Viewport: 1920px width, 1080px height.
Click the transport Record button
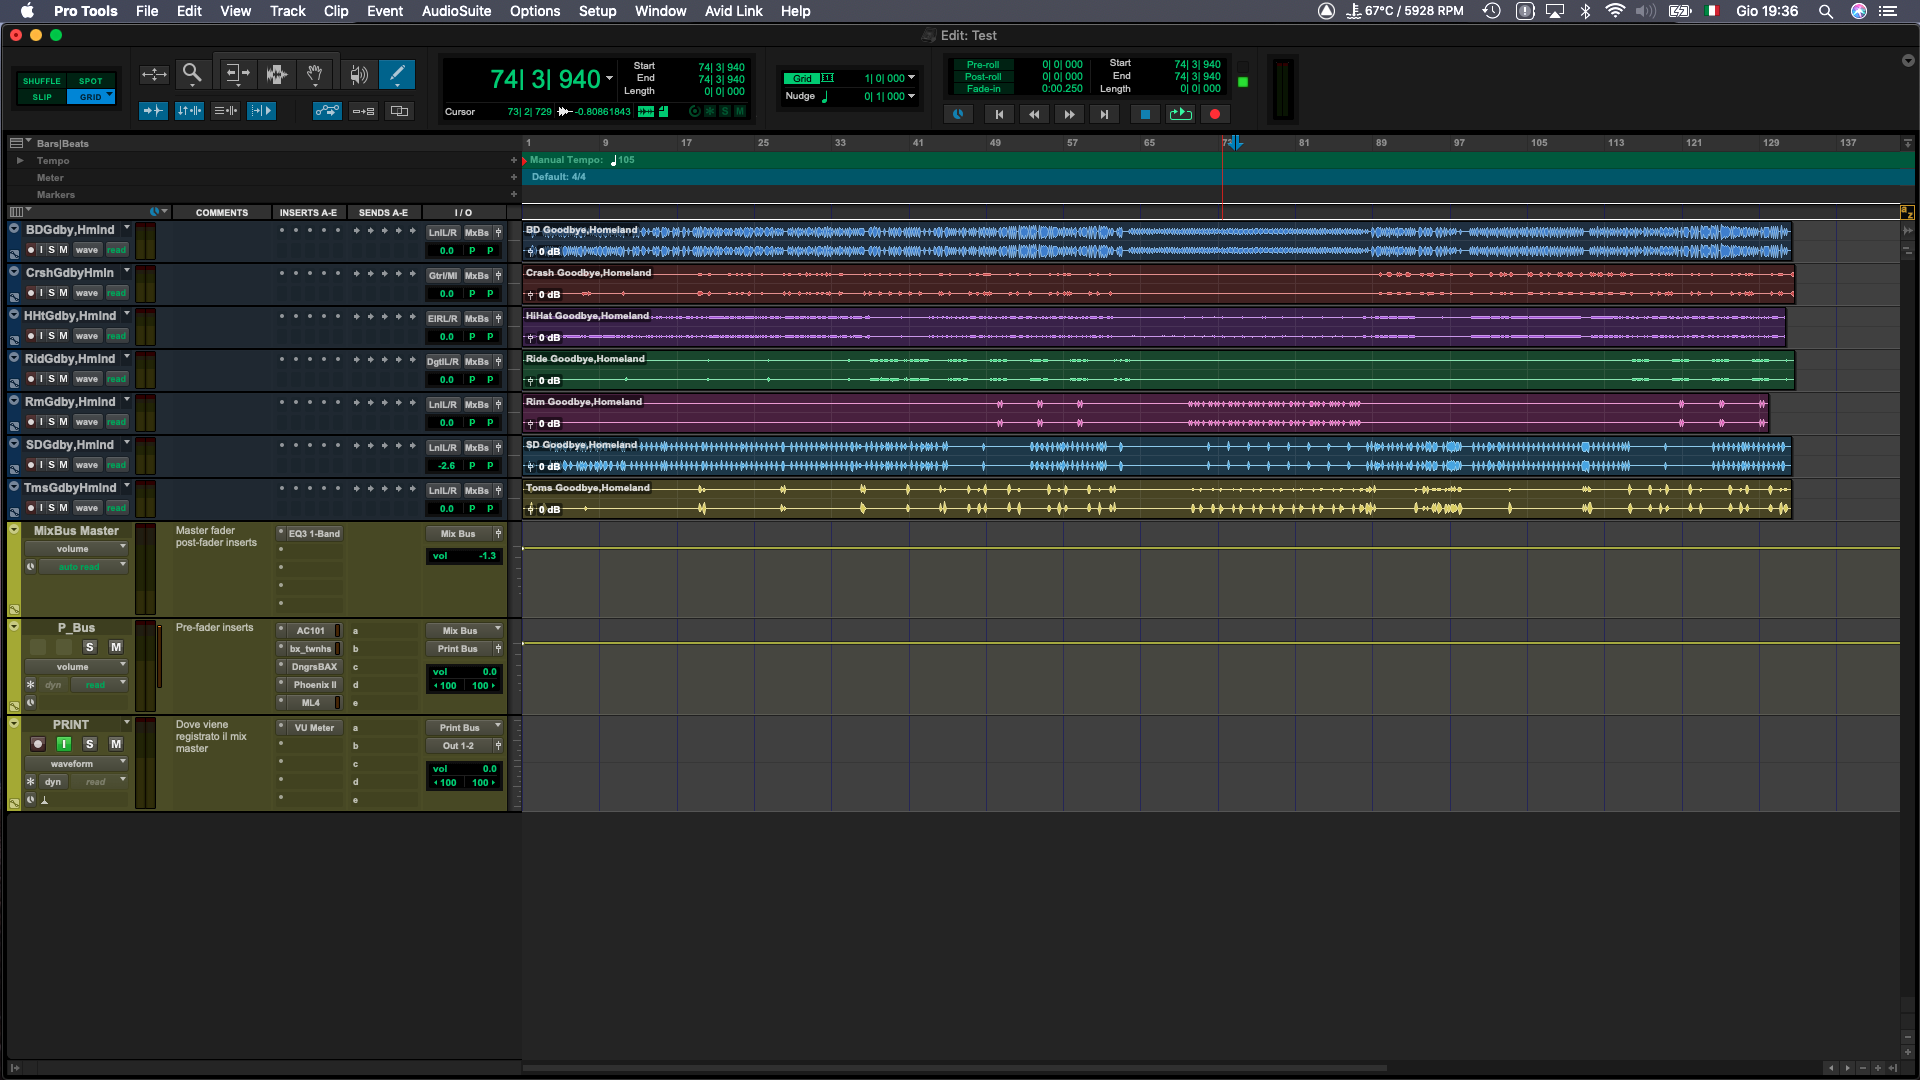point(1215,114)
